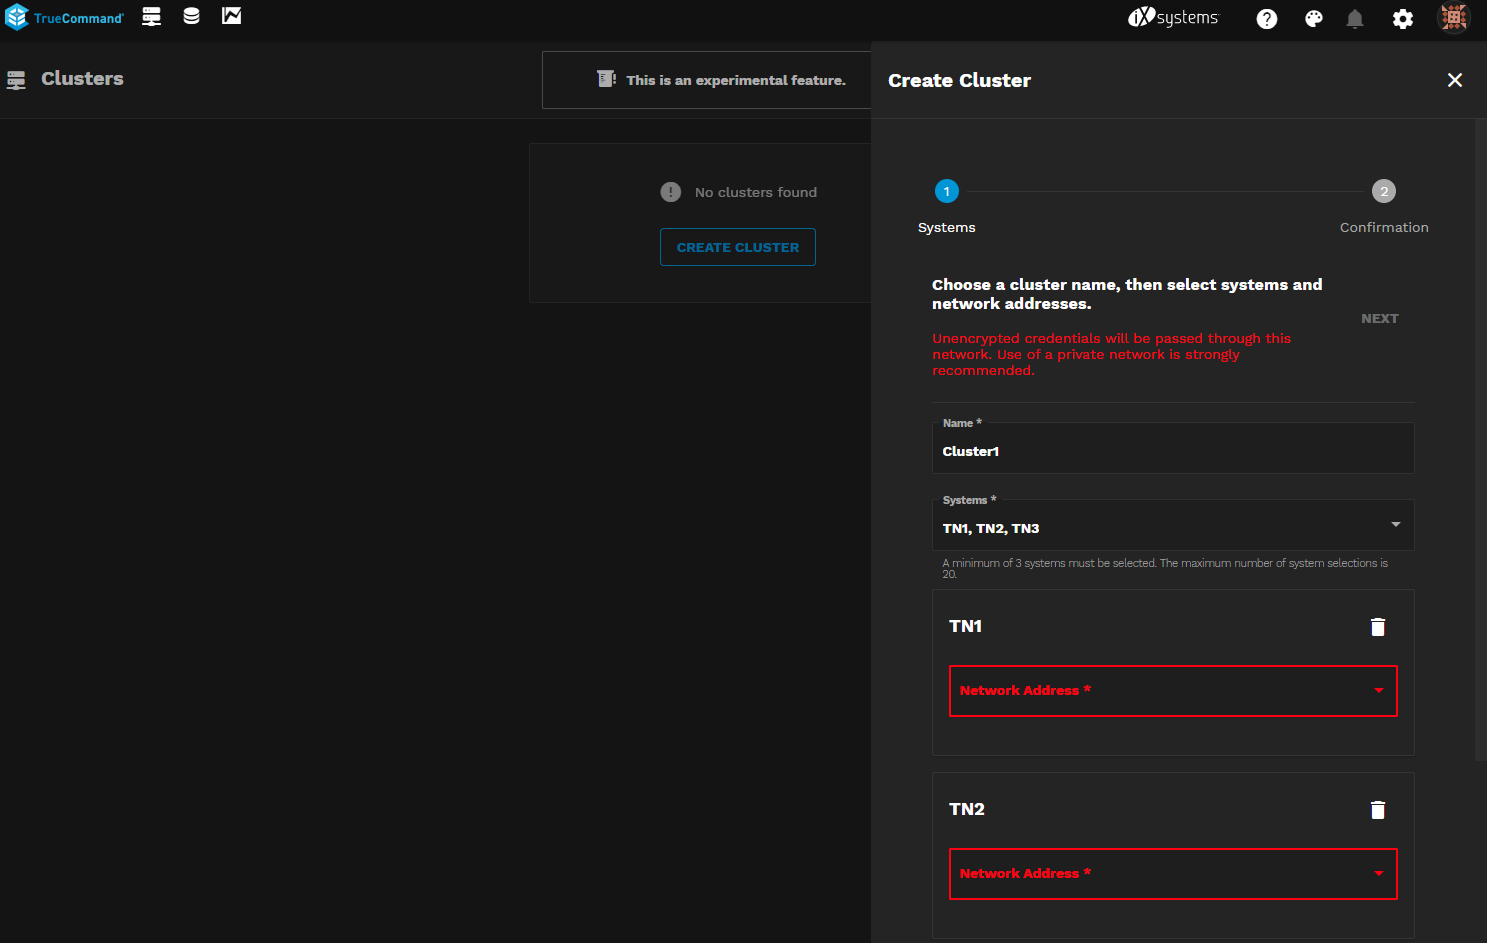Open the settings gear menu
The height and width of the screenshot is (943, 1487).
click(x=1402, y=19)
